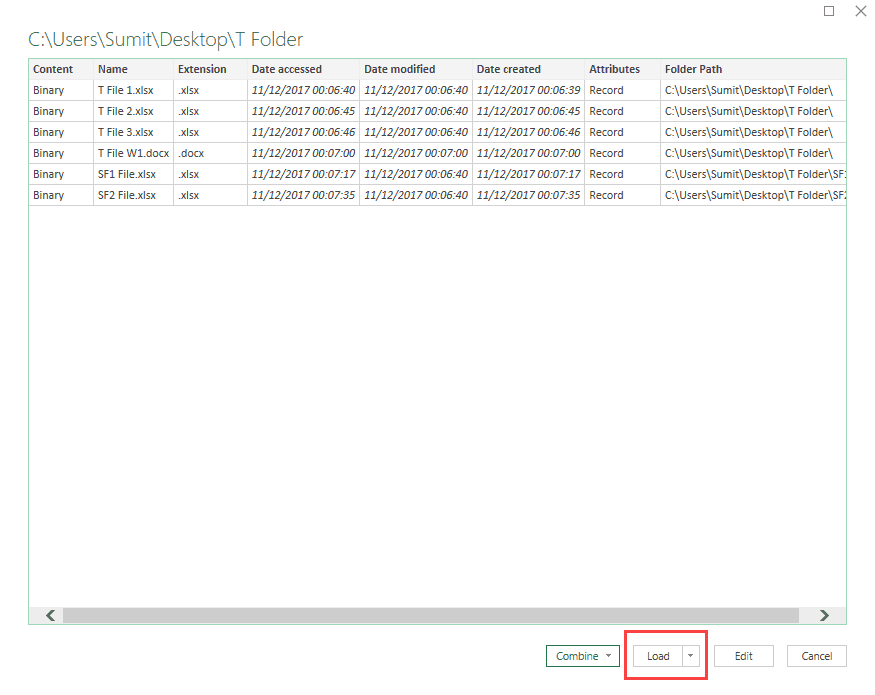Image resolution: width=875 pixels, height=695 pixels.
Task: Cancel the folder preview dialog
Action: pos(816,655)
